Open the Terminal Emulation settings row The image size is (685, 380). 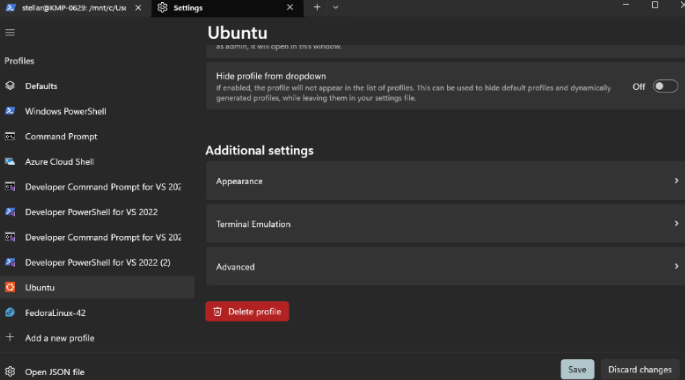click(x=445, y=224)
